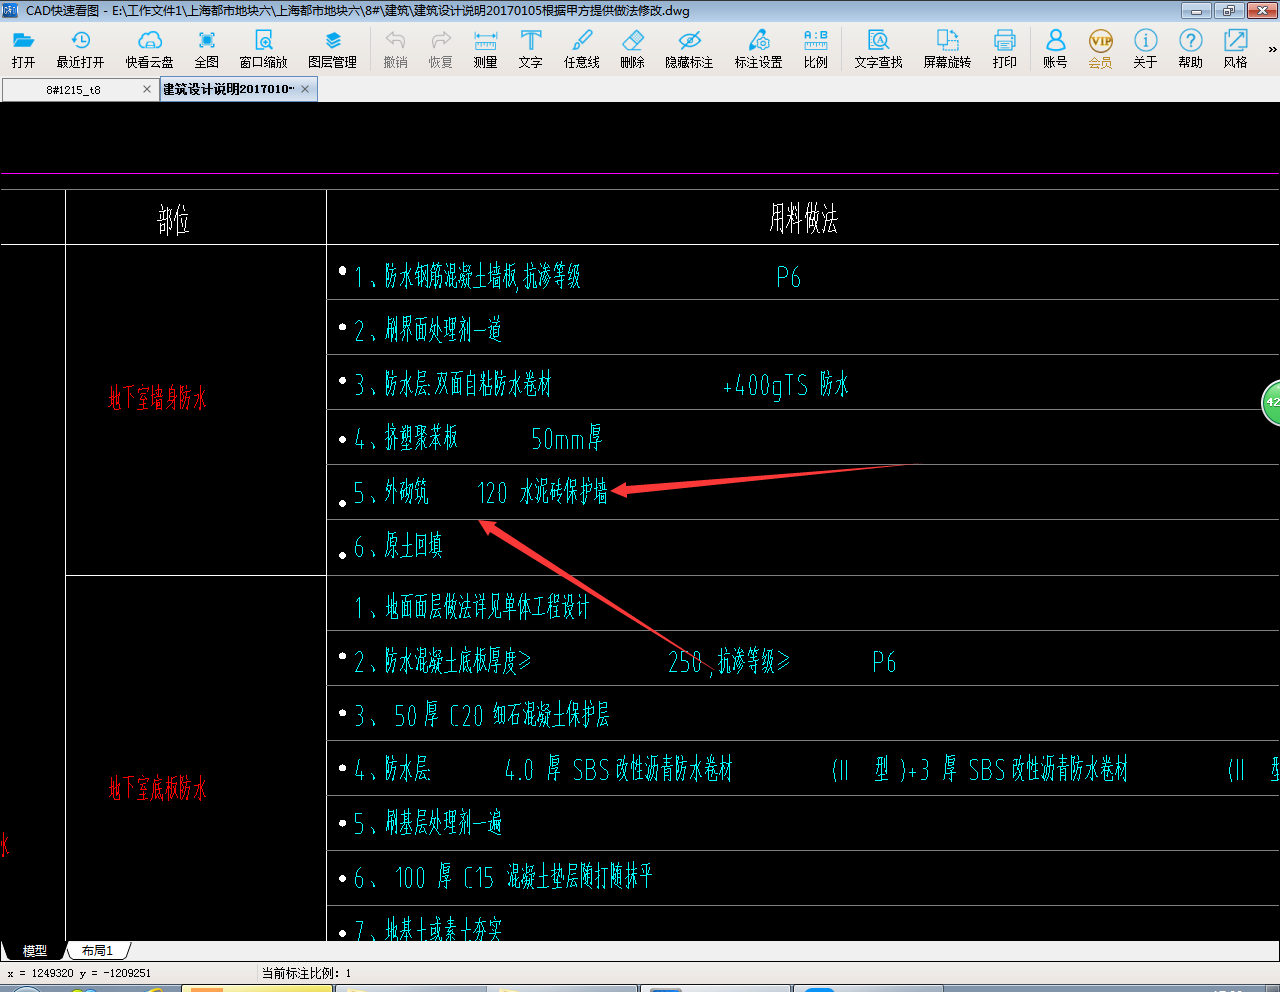Click the 恢复 redo icon

[440, 48]
